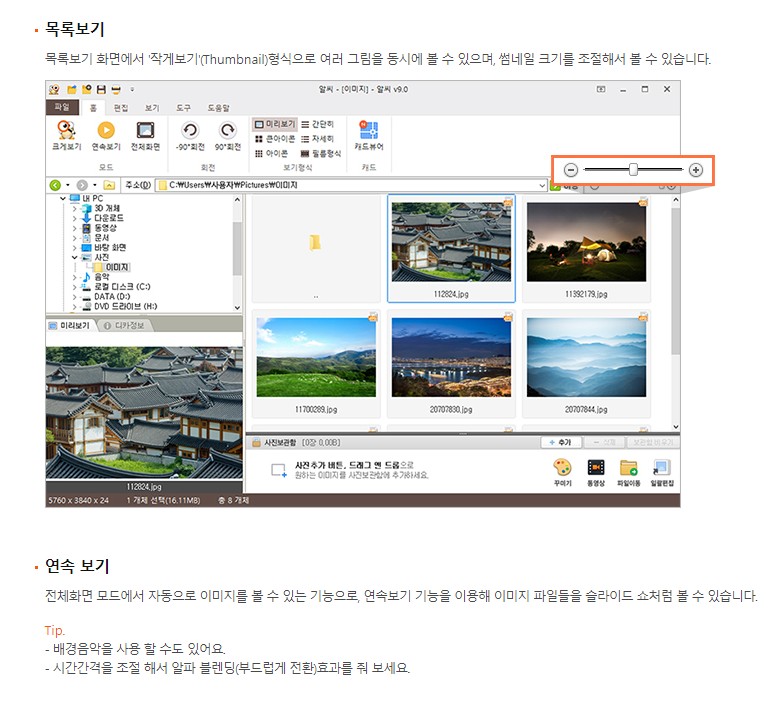Click the thumbnail list vertical scrollbar
783x707 pixels.
(675, 281)
